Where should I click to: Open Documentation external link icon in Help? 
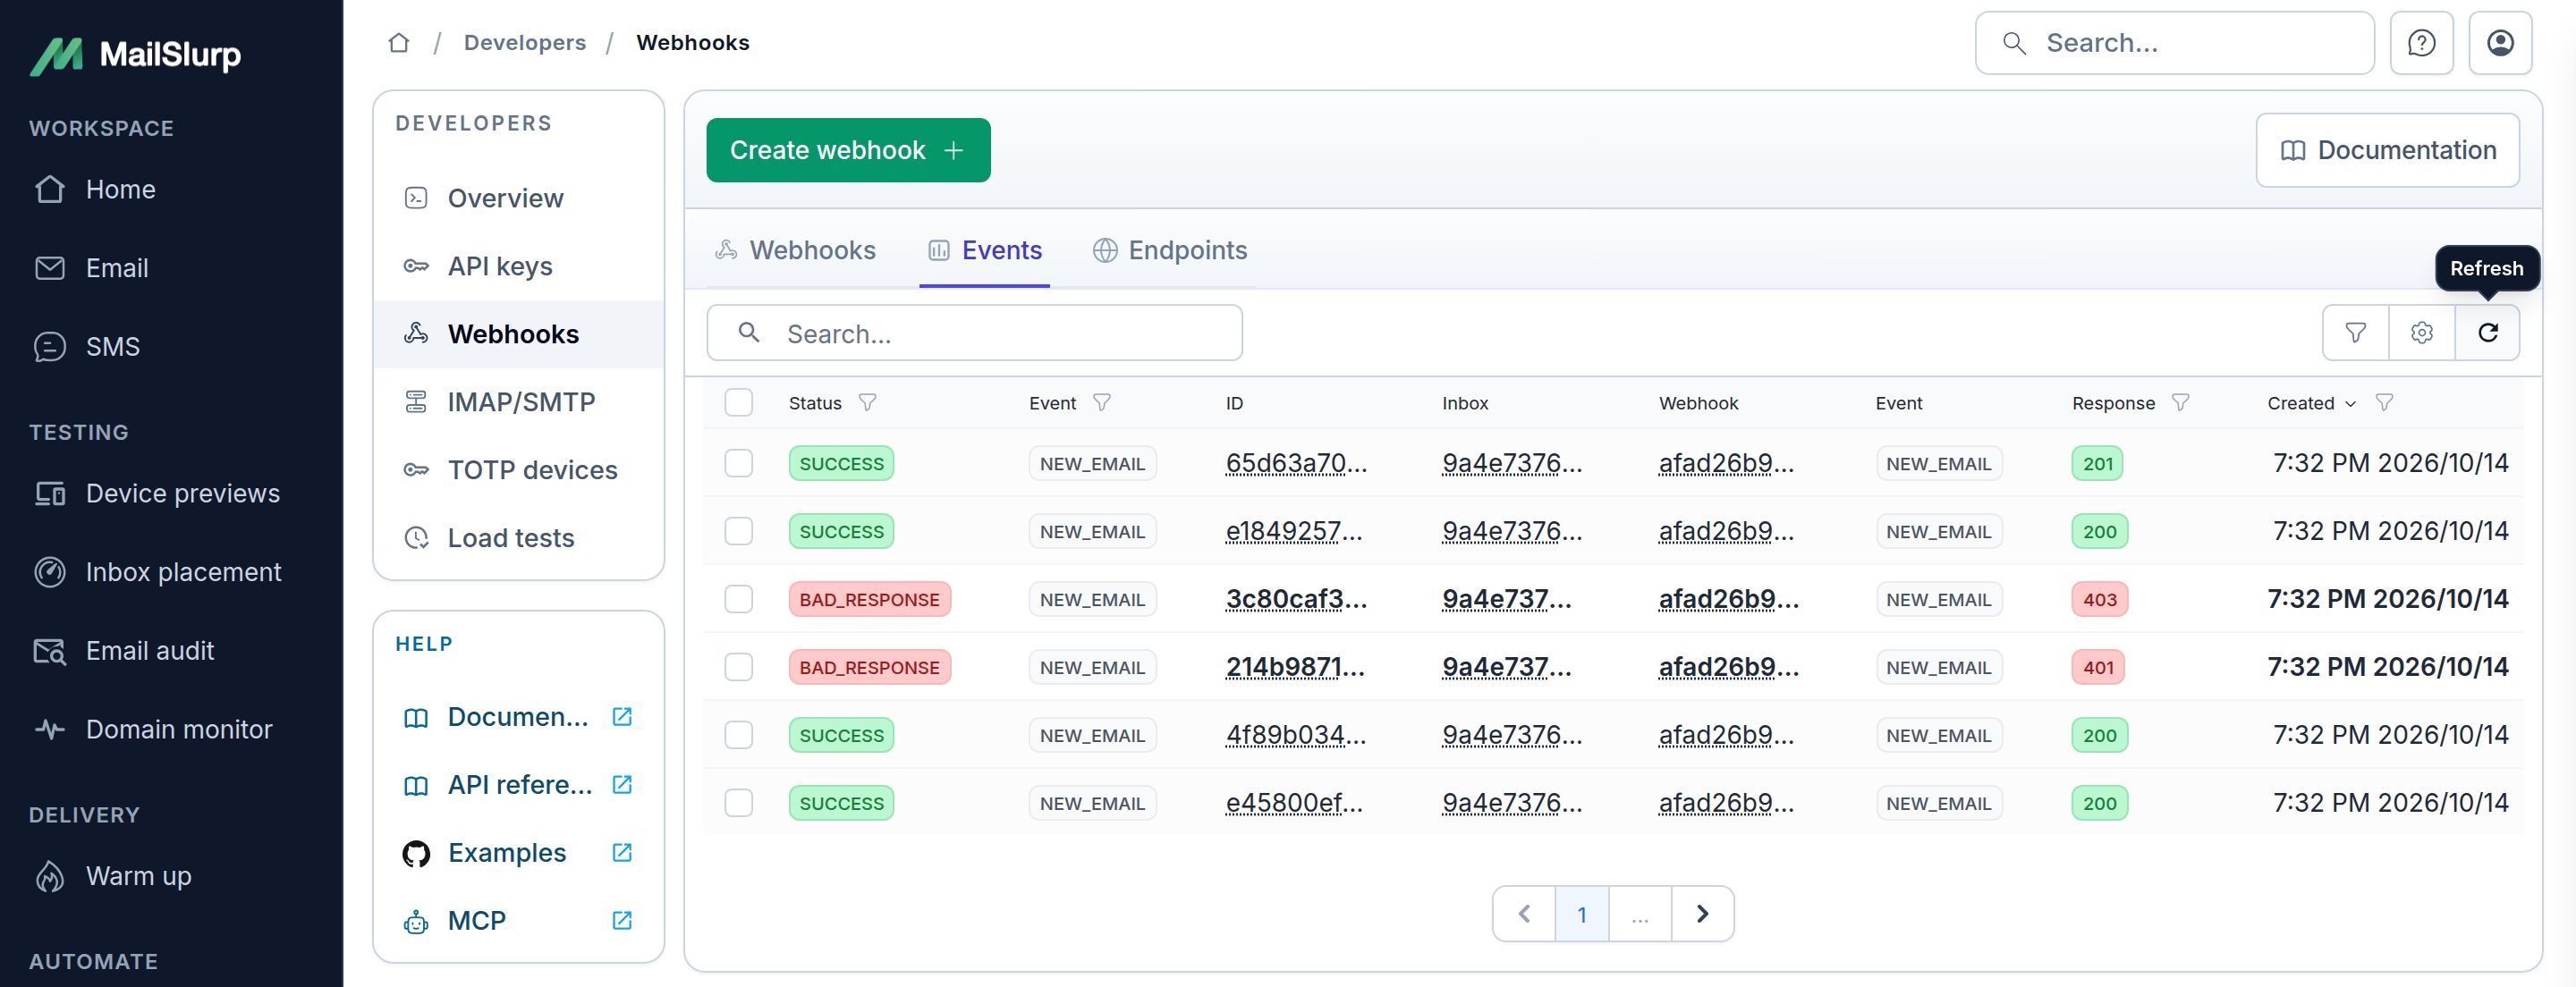tap(622, 716)
